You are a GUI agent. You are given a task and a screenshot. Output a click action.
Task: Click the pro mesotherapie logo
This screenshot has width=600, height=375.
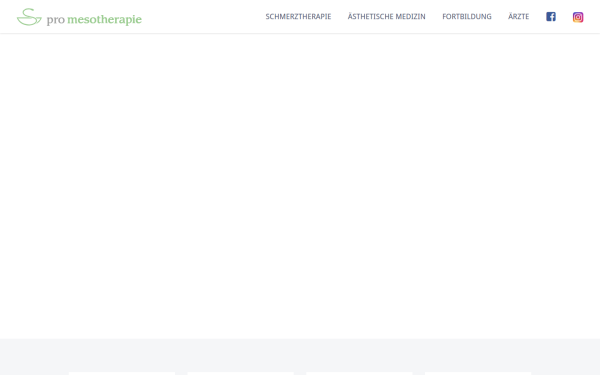(79, 17)
